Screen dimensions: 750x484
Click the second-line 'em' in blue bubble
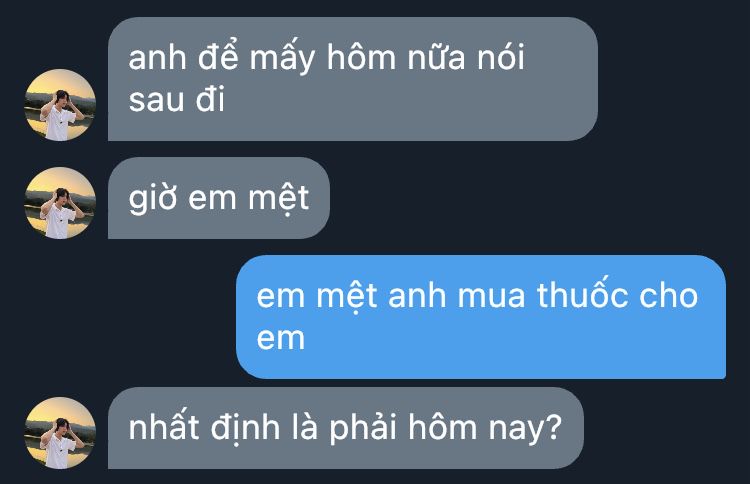tap(280, 339)
